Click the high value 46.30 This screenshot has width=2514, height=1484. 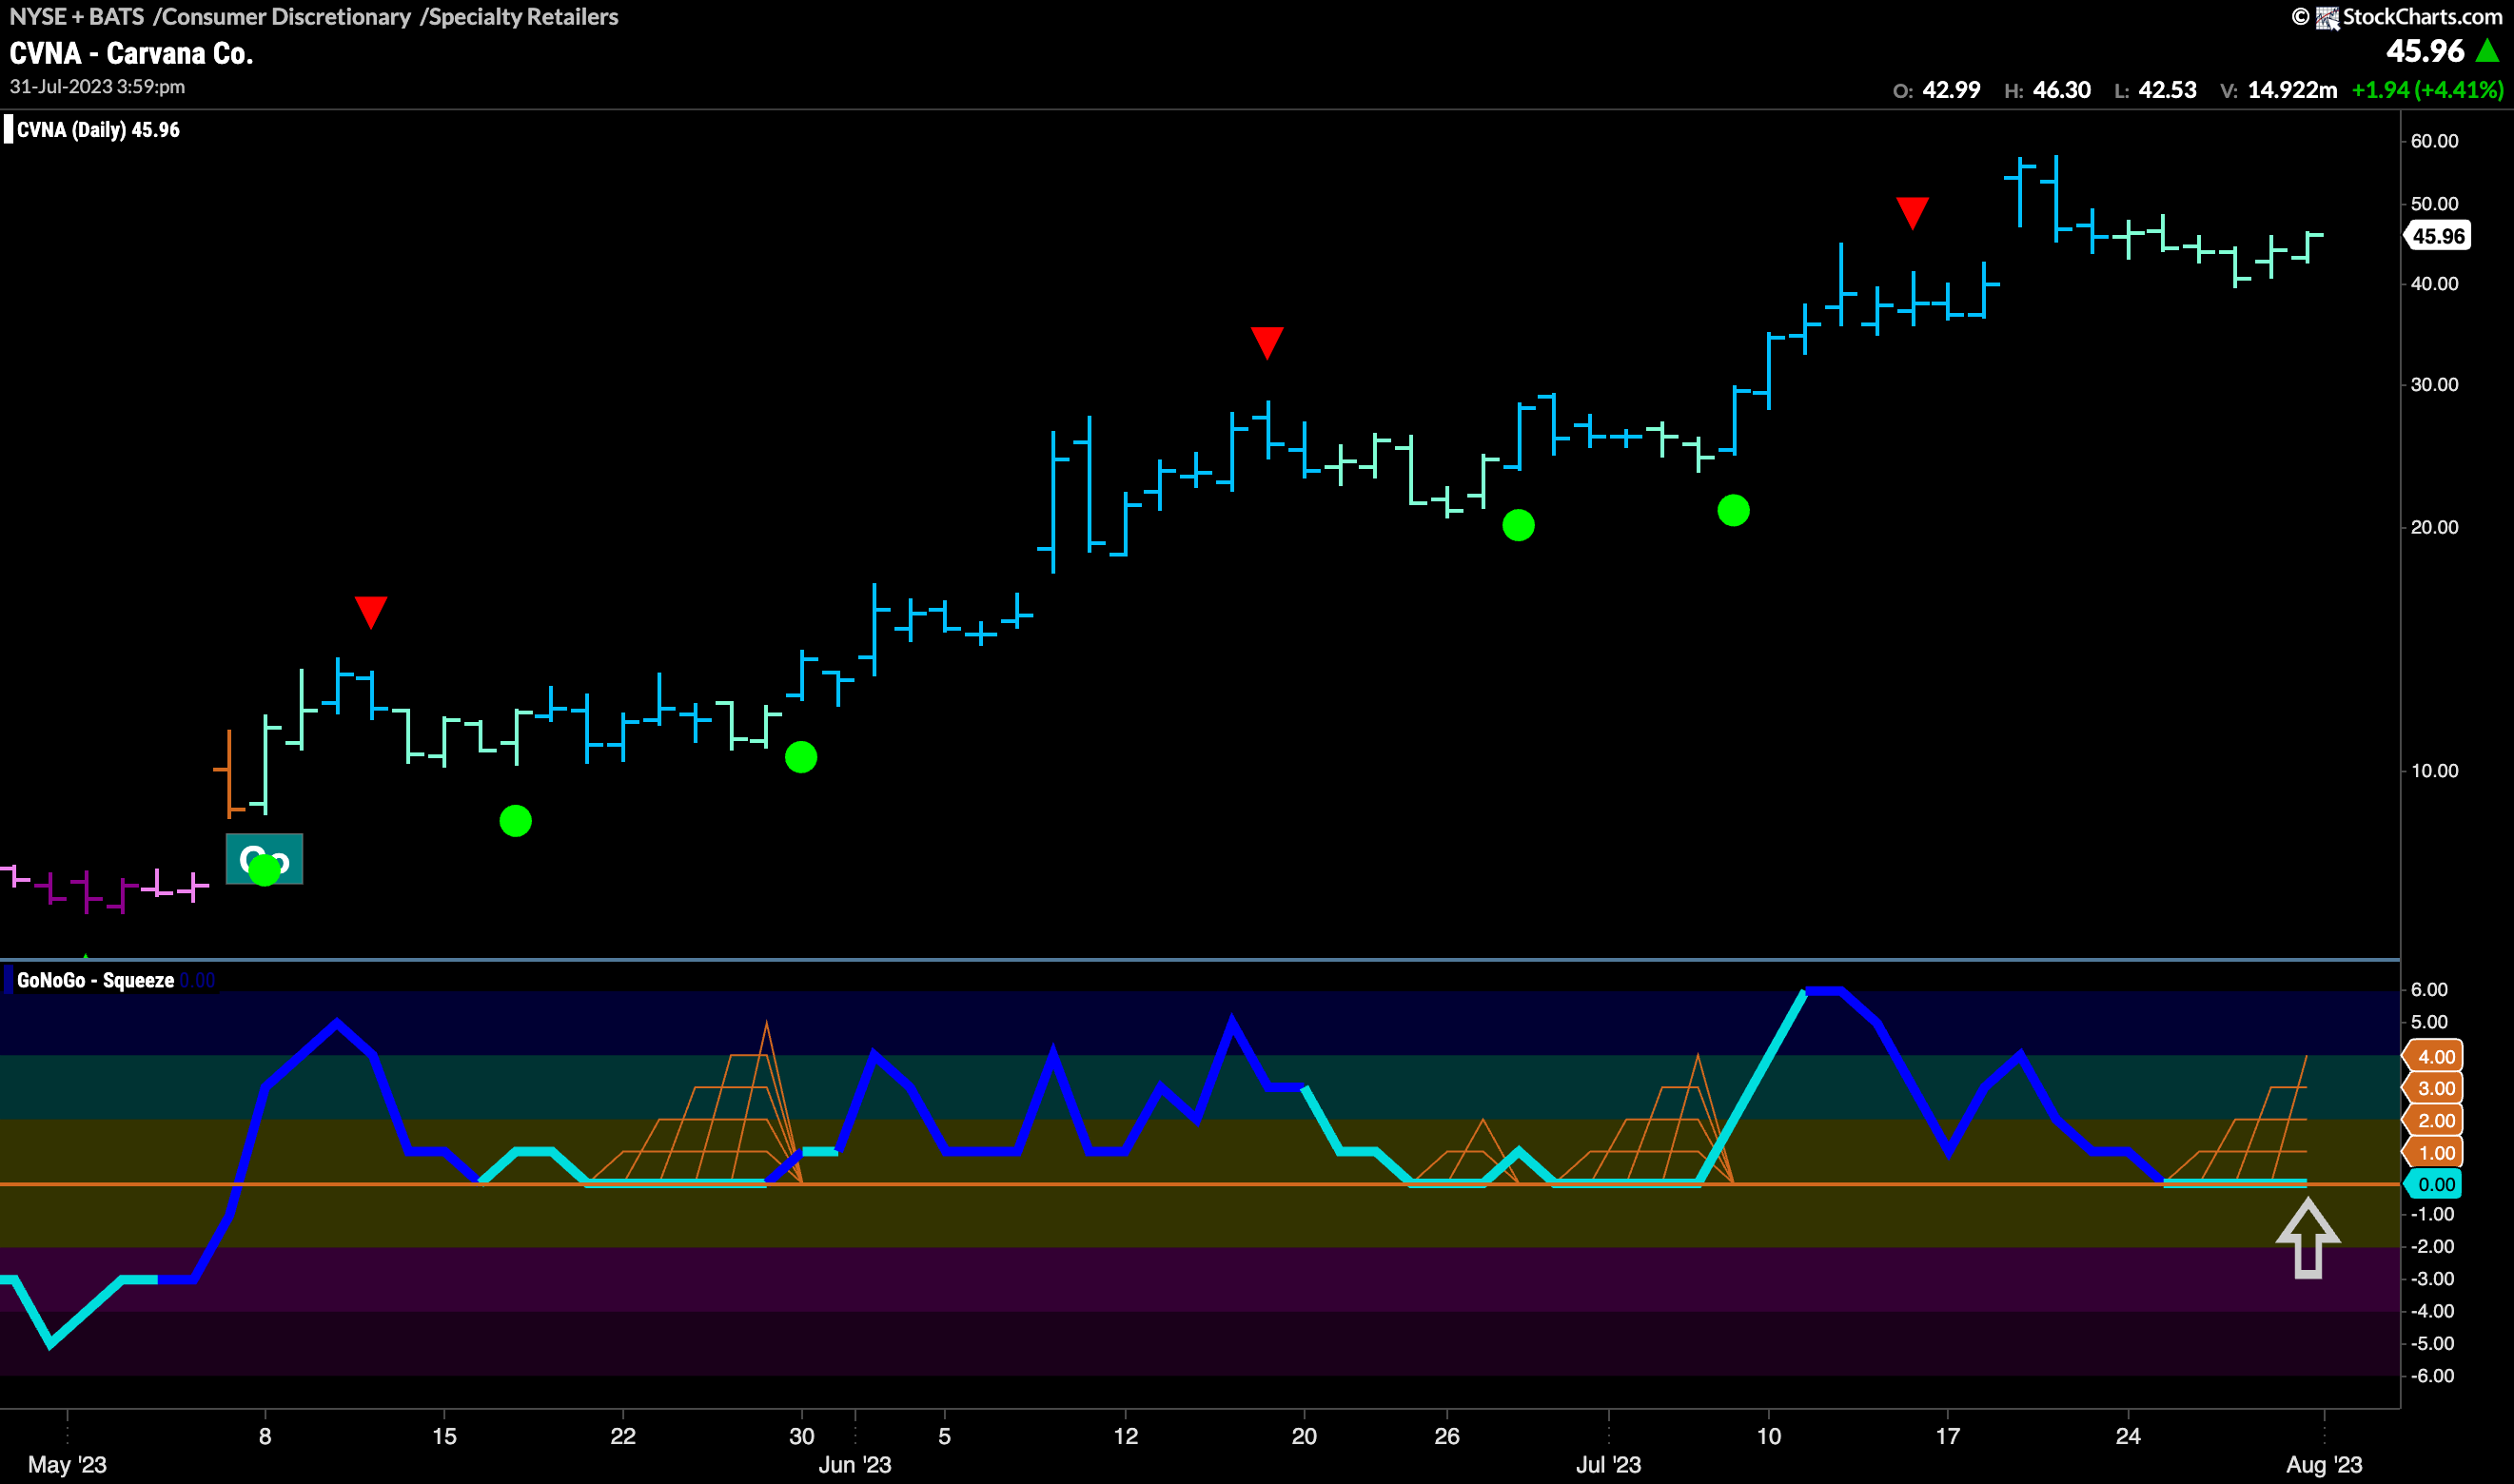(x=2062, y=90)
